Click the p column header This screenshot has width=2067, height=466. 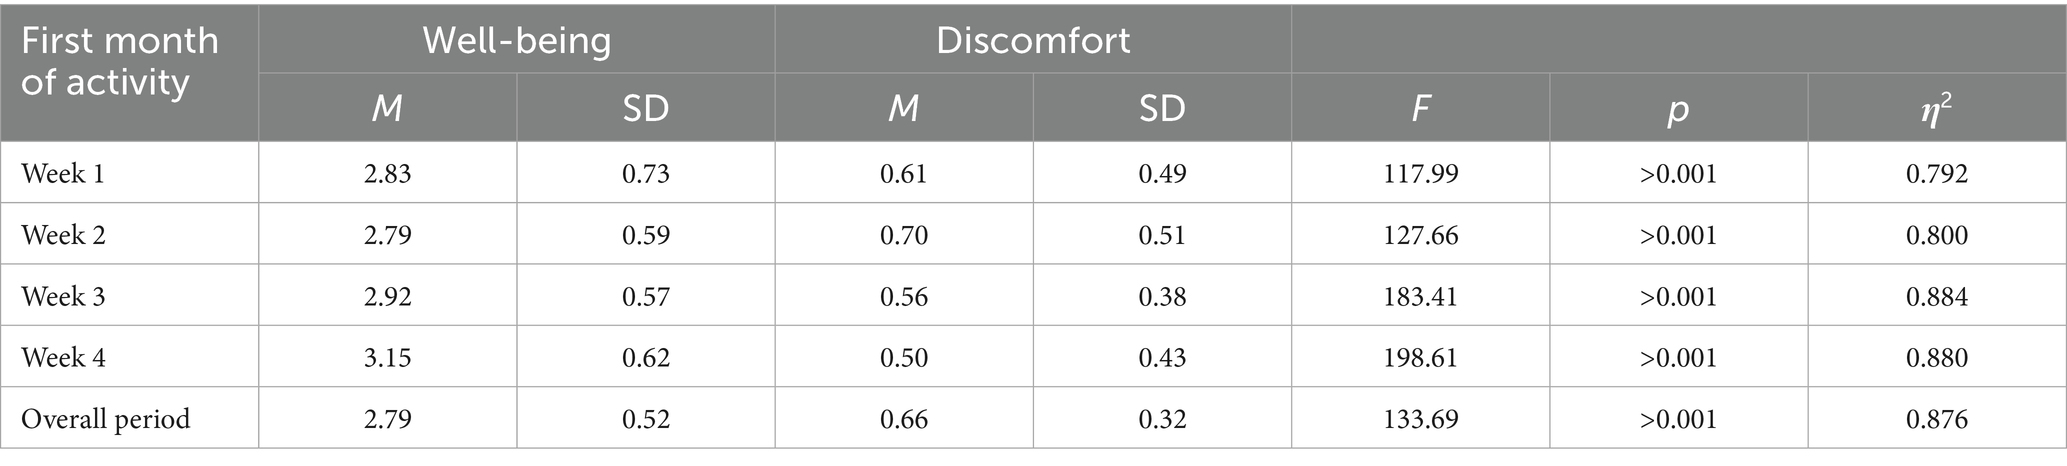click(x=1678, y=108)
